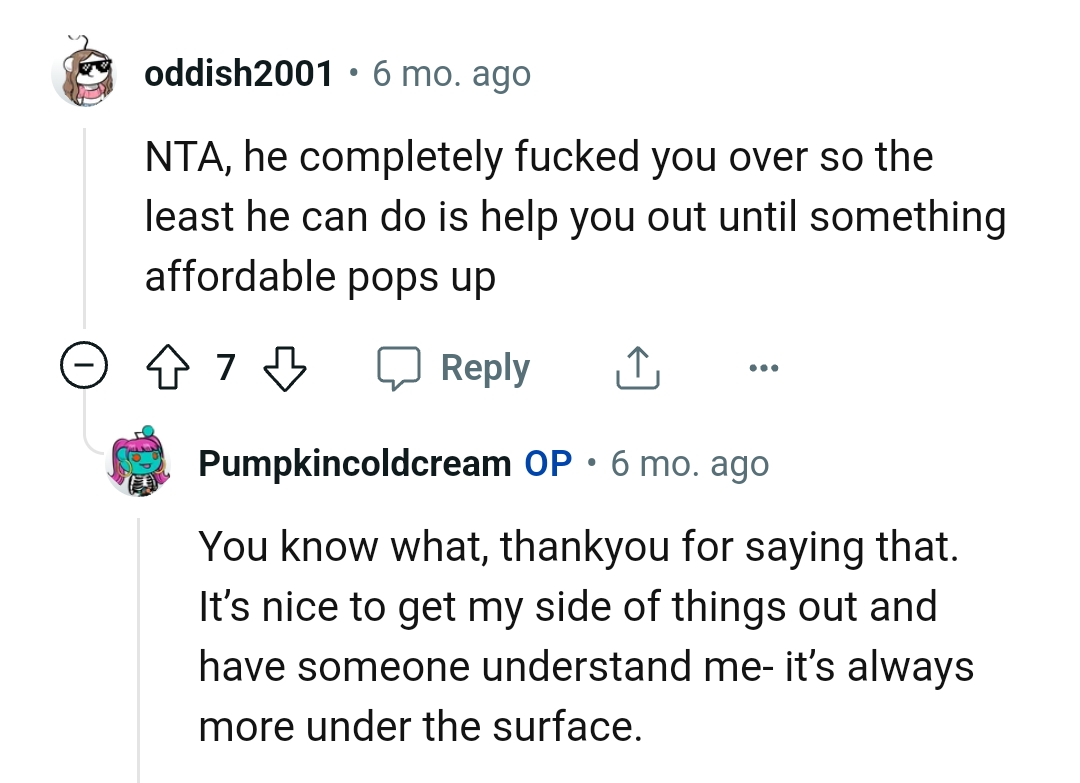Click the upward arrow to toggle your upvote
This screenshot has height=783, width=1080.
tap(170, 367)
